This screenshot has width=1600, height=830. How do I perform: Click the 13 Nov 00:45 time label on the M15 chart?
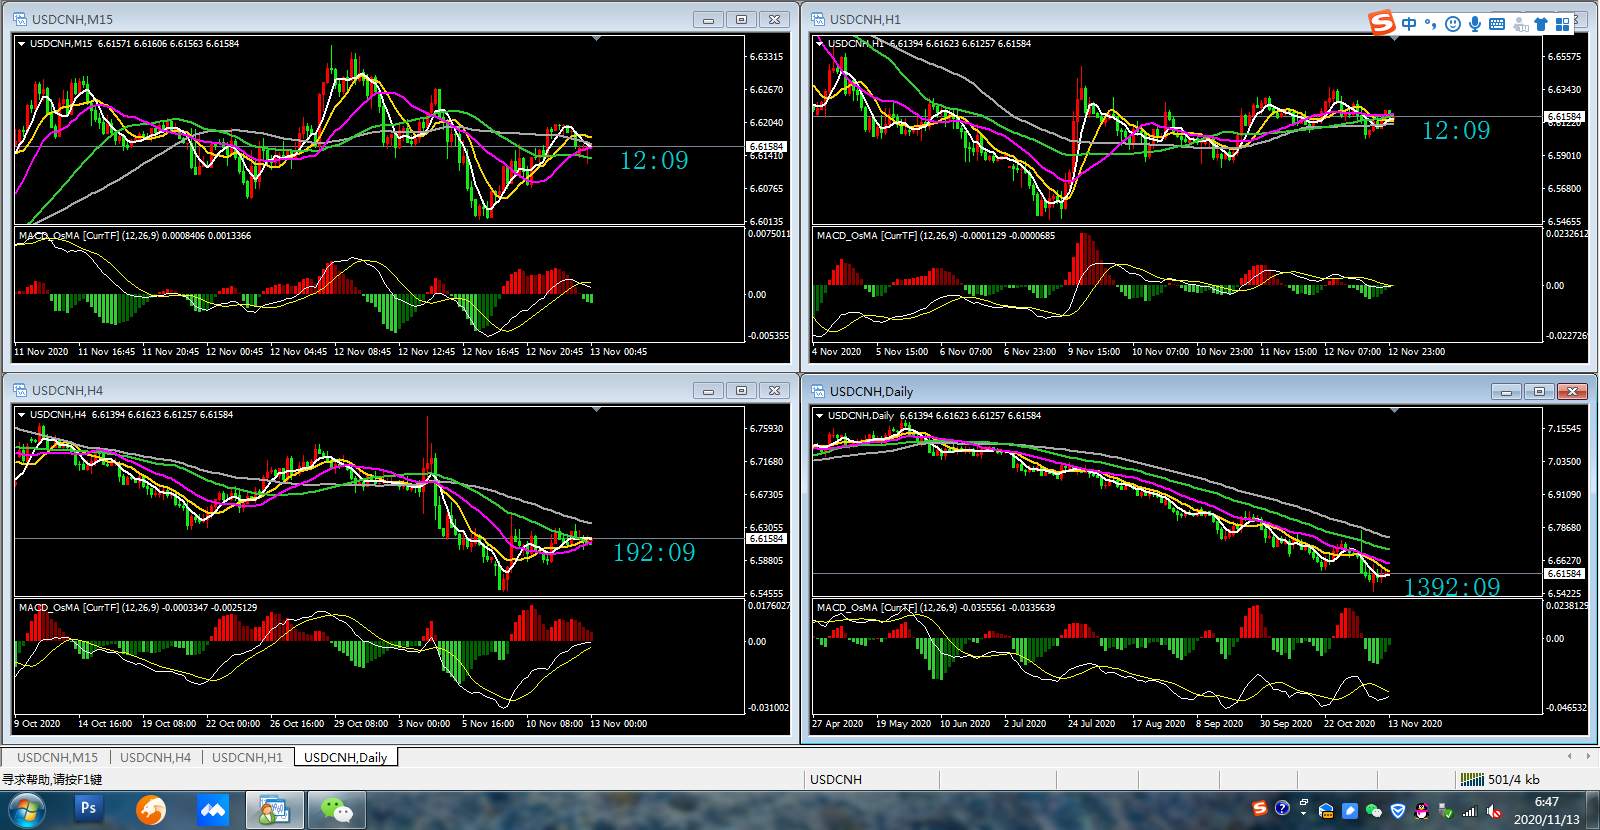pos(619,352)
